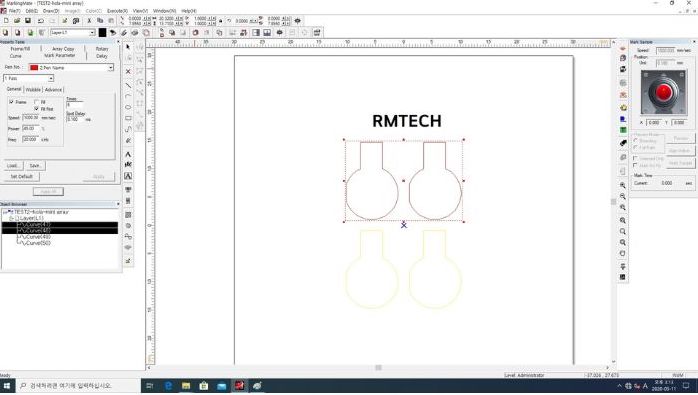
Task: Click the red joystick center button
Action: (x=663, y=92)
